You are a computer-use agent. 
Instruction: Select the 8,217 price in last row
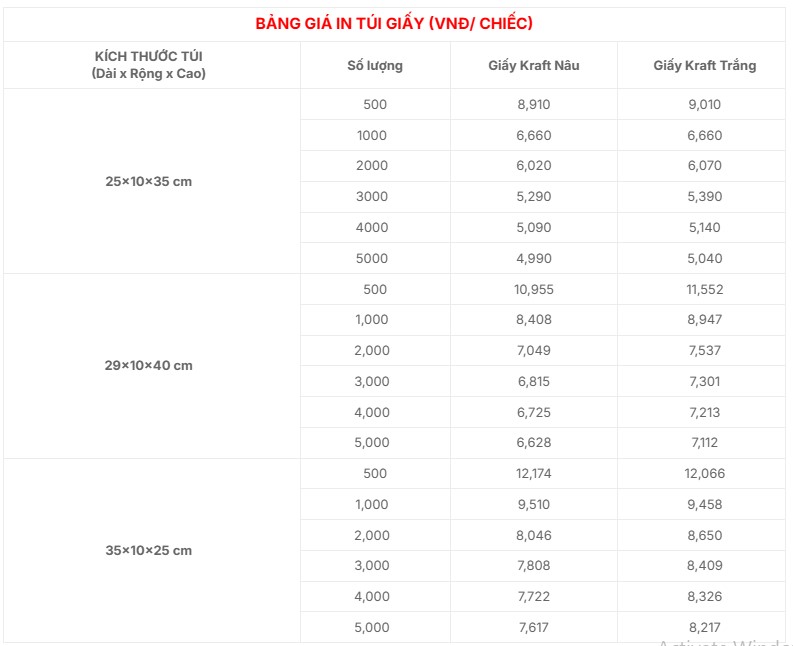coord(704,628)
